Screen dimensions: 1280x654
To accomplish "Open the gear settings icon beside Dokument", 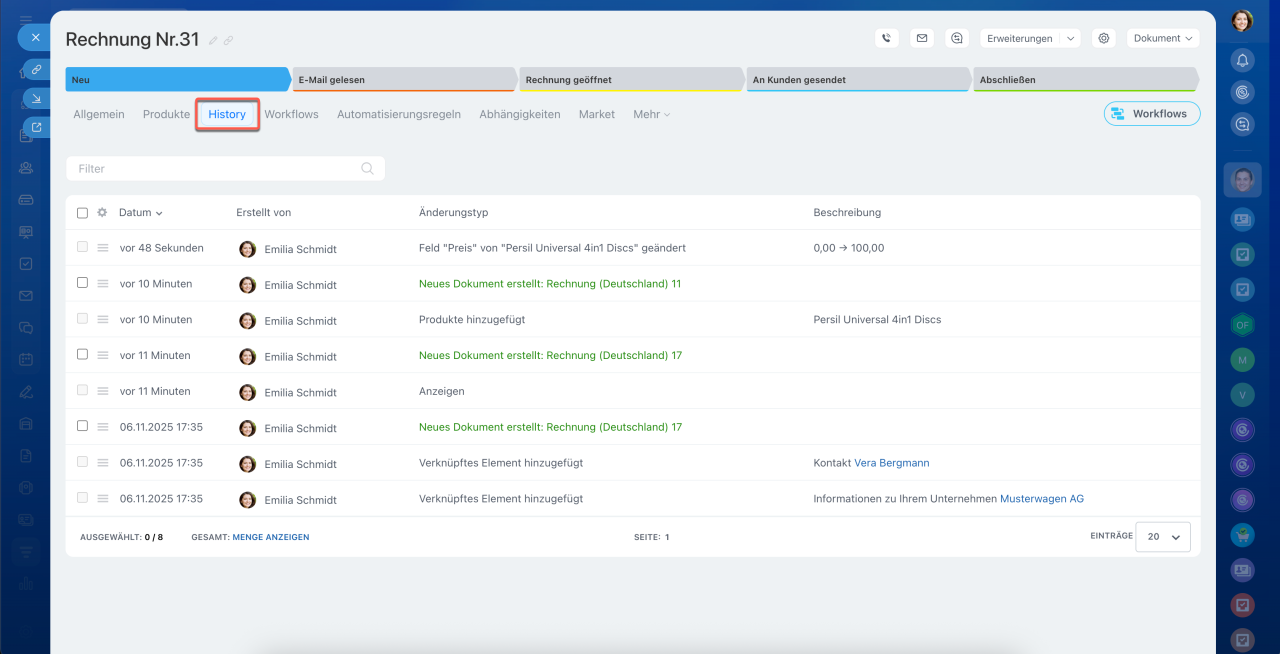I will [x=1104, y=38].
